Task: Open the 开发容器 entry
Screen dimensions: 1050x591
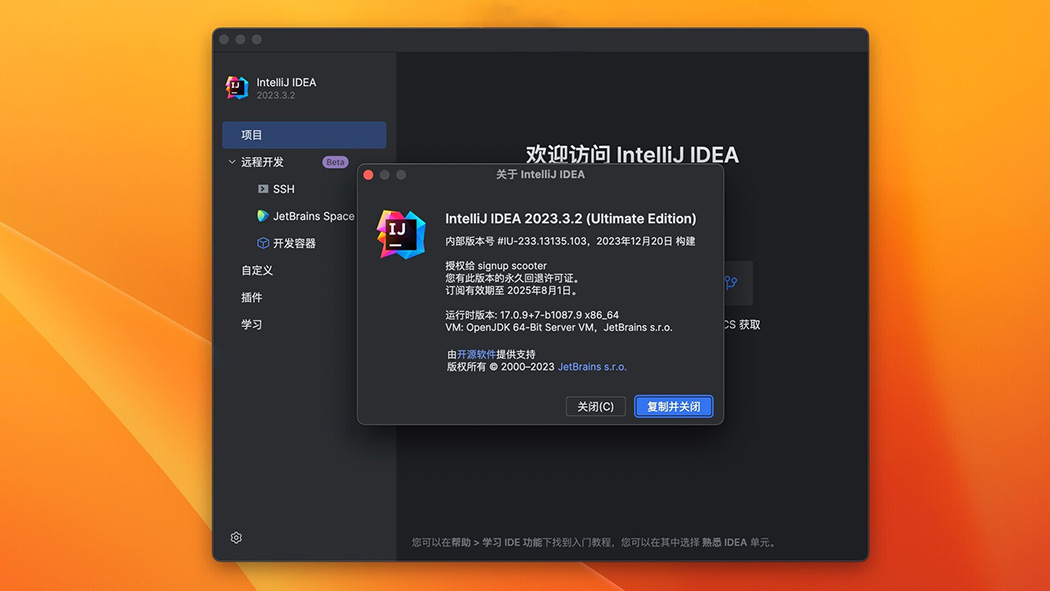Action: (294, 243)
